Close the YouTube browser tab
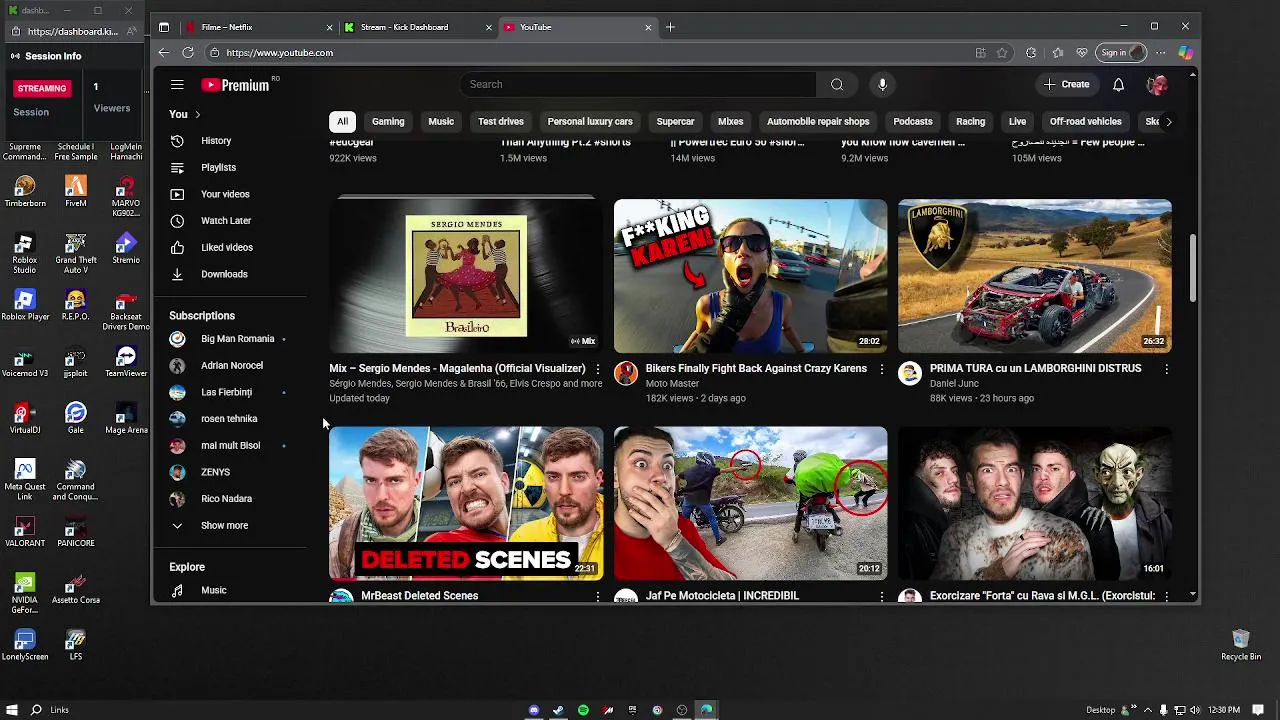Screen dimensions: 1280x720 (647, 27)
